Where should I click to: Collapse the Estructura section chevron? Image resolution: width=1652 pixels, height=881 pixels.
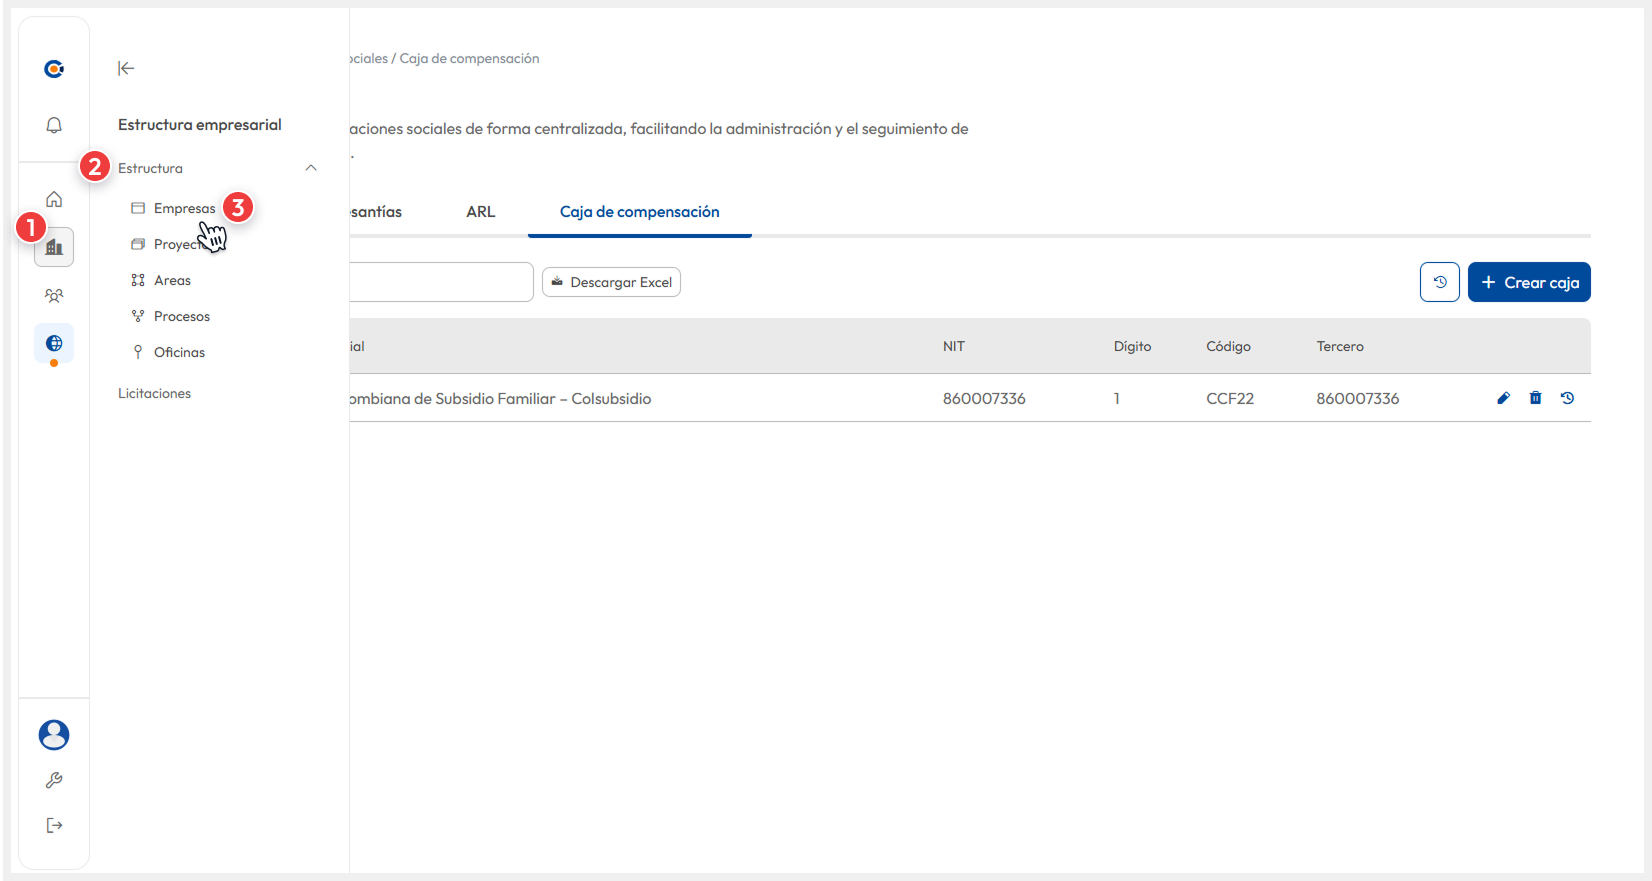point(311,168)
